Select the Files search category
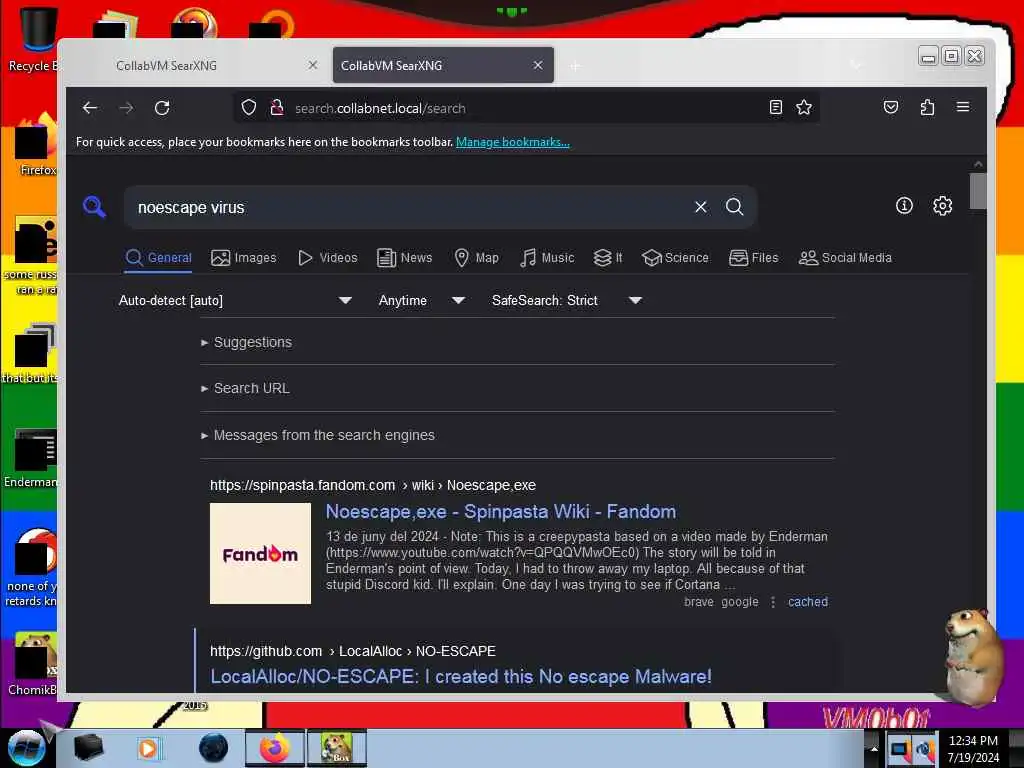The height and width of the screenshot is (768, 1024). pos(754,257)
